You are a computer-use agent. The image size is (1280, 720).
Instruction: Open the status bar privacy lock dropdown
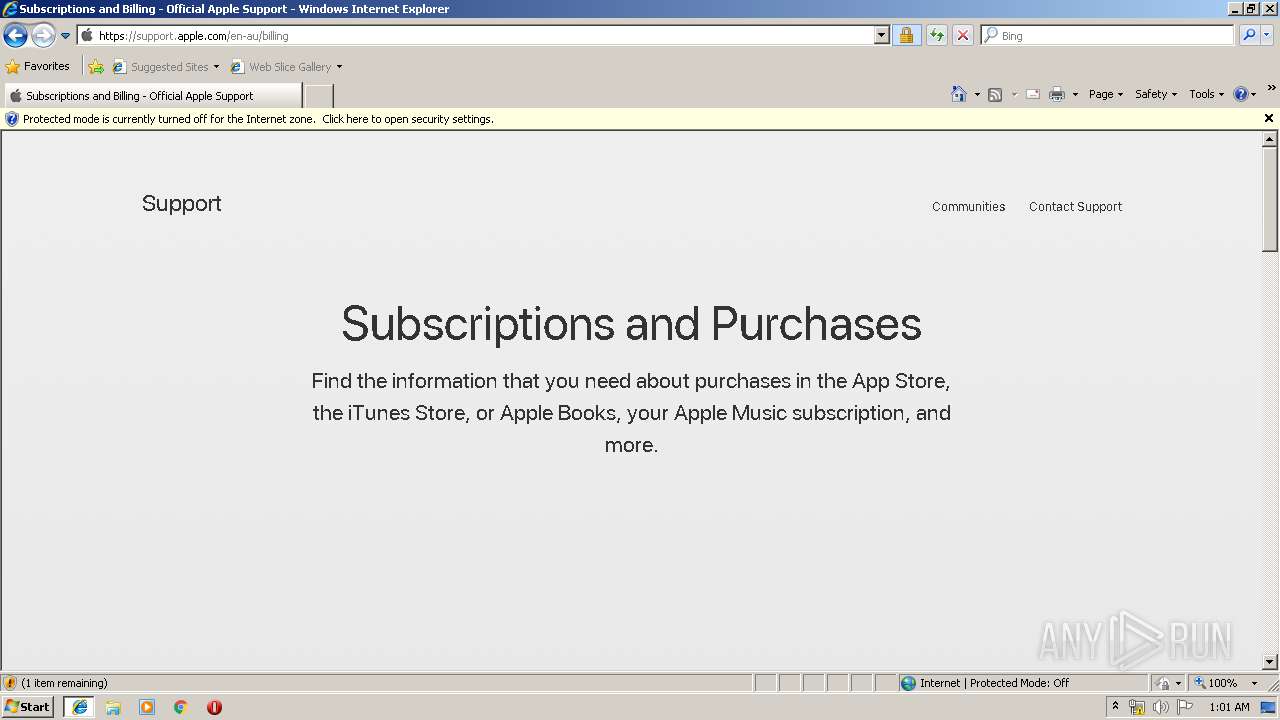coord(1168,683)
